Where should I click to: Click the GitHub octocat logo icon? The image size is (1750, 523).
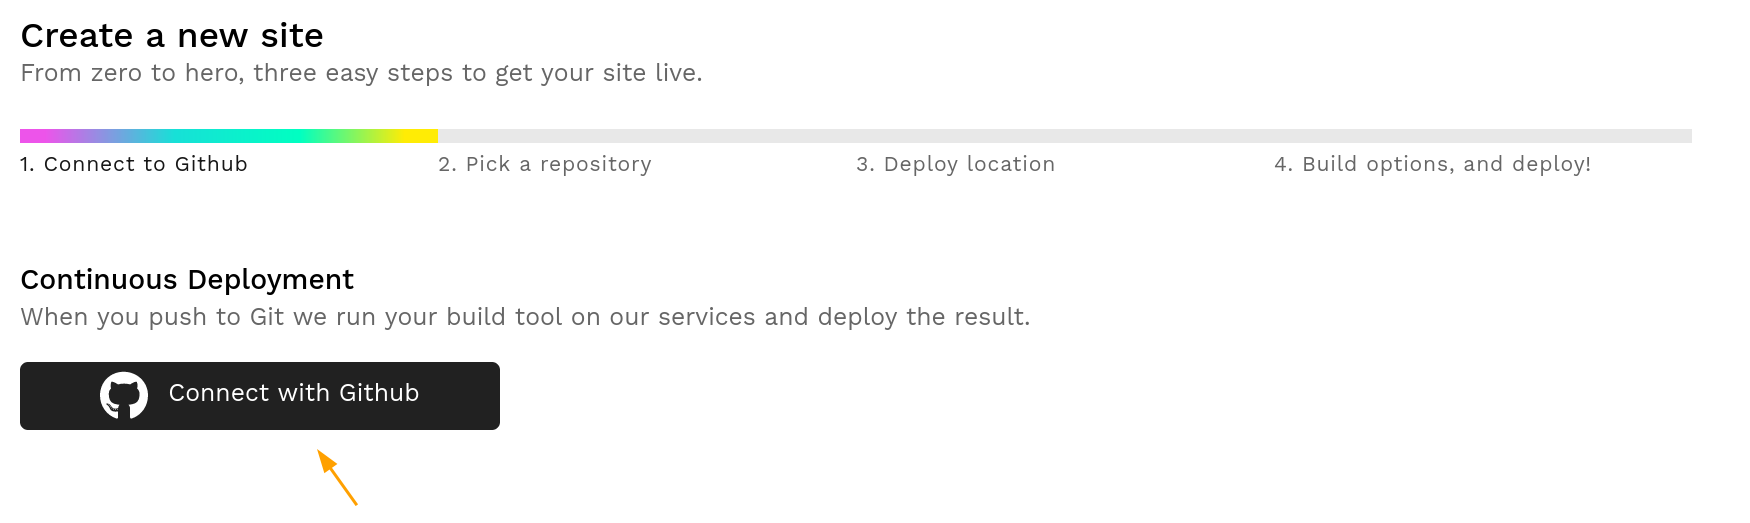coord(124,396)
